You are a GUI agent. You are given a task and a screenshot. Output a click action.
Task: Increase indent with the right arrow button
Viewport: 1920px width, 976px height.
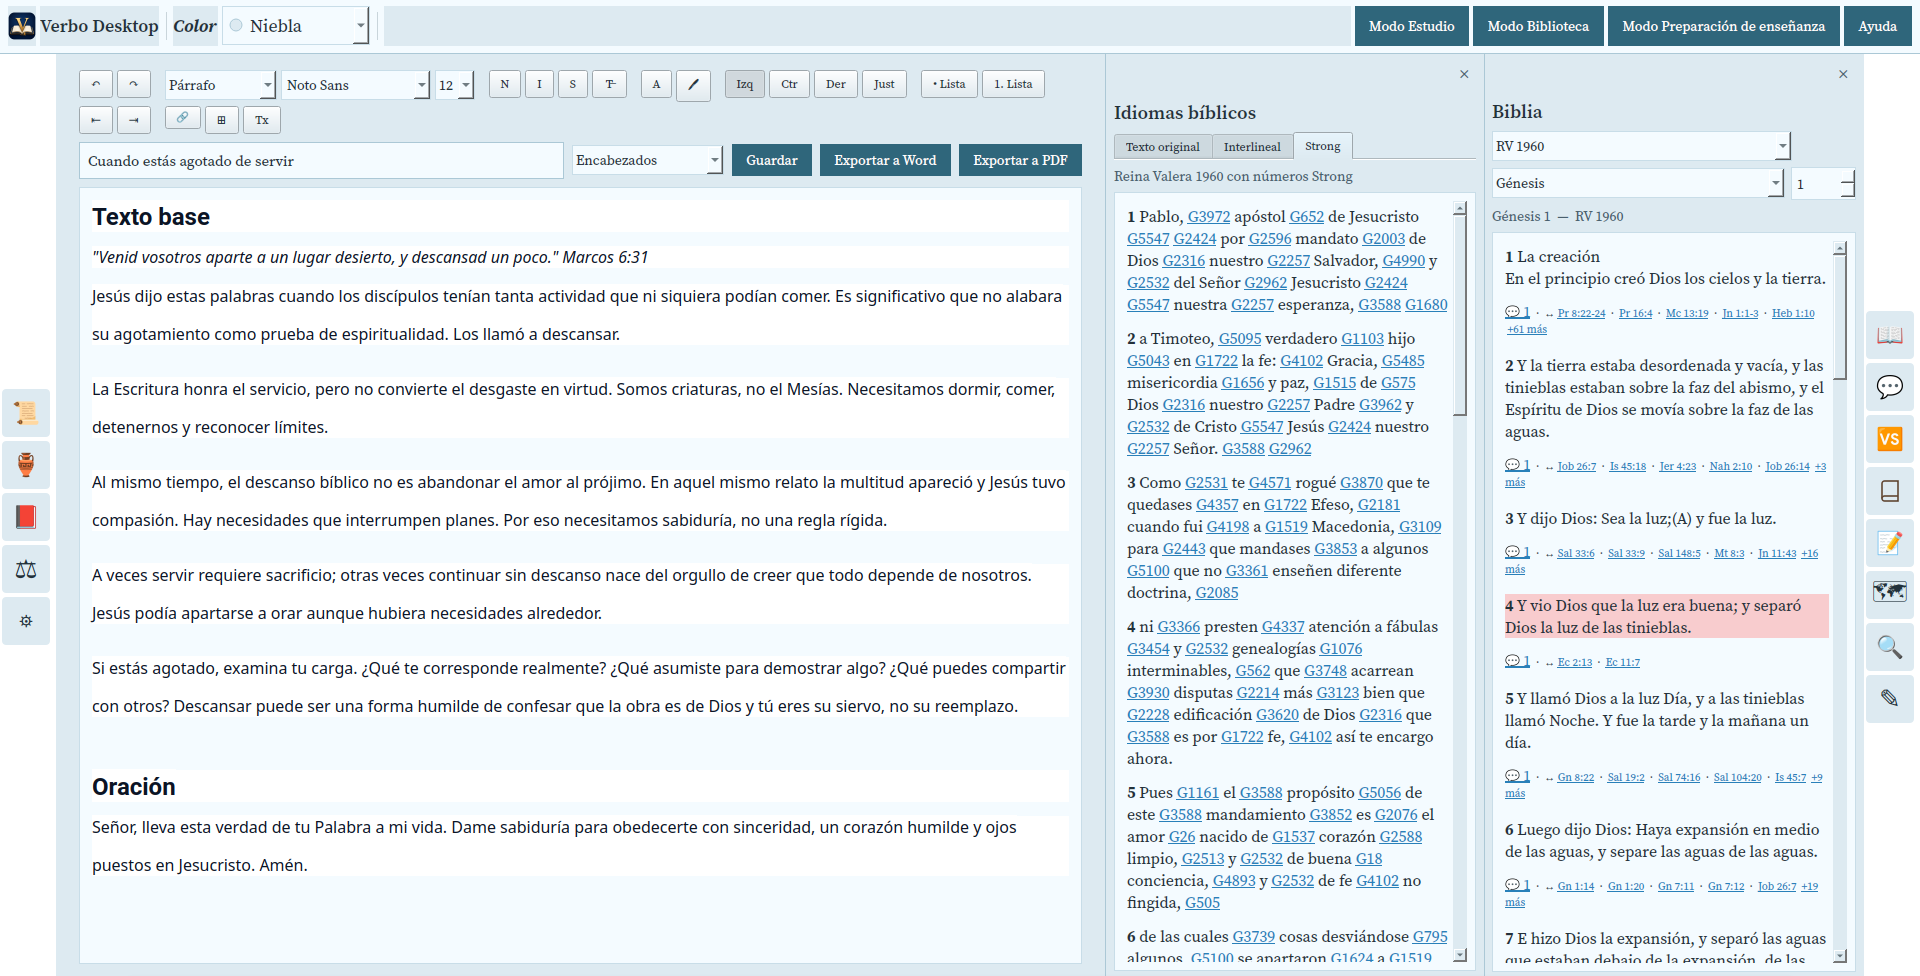pyautogui.click(x=134, y=120)
